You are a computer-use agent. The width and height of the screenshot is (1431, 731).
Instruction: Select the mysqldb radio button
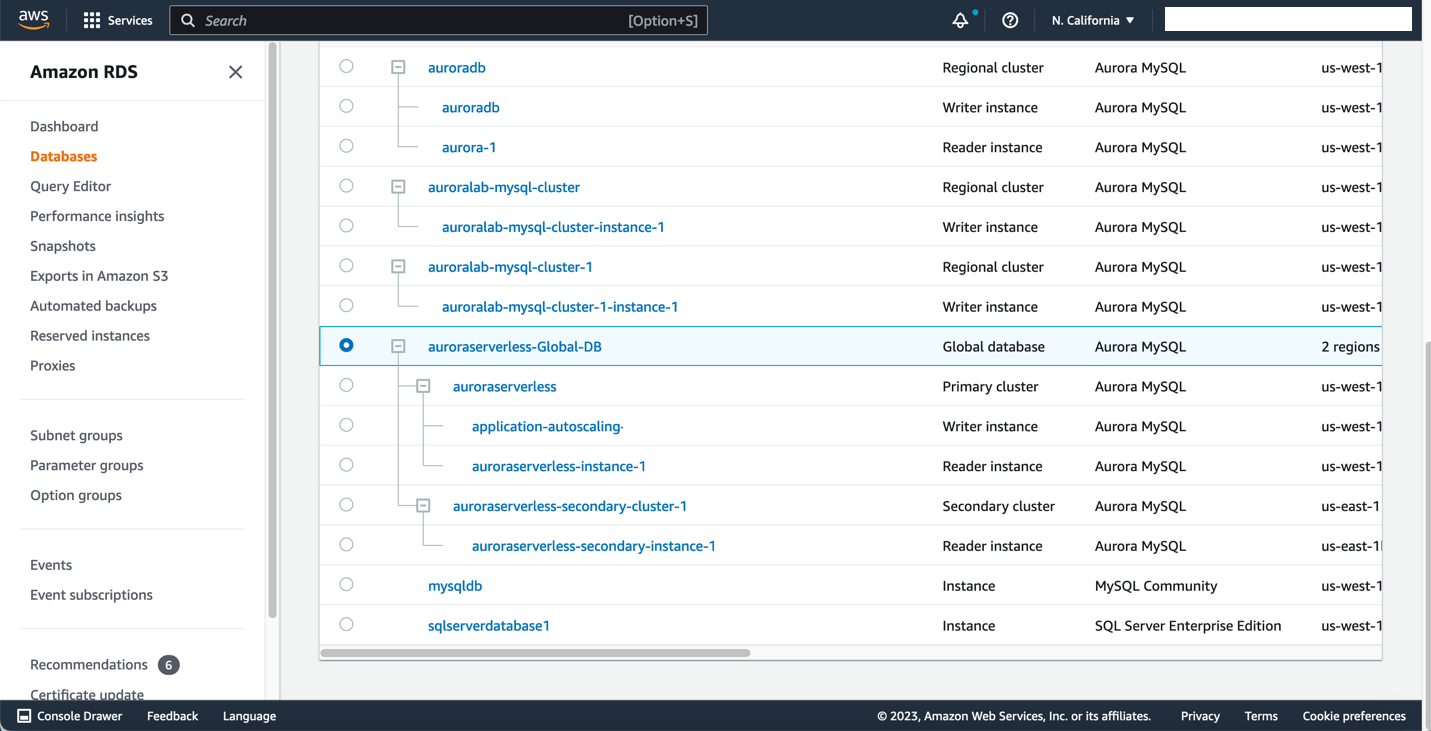click(x=346, y=584)
